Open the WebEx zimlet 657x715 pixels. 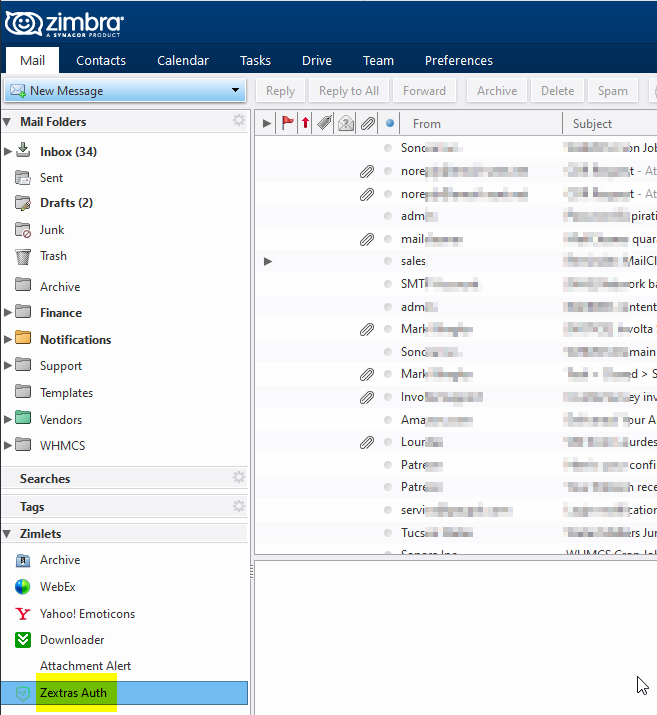(x=57, y=586)
